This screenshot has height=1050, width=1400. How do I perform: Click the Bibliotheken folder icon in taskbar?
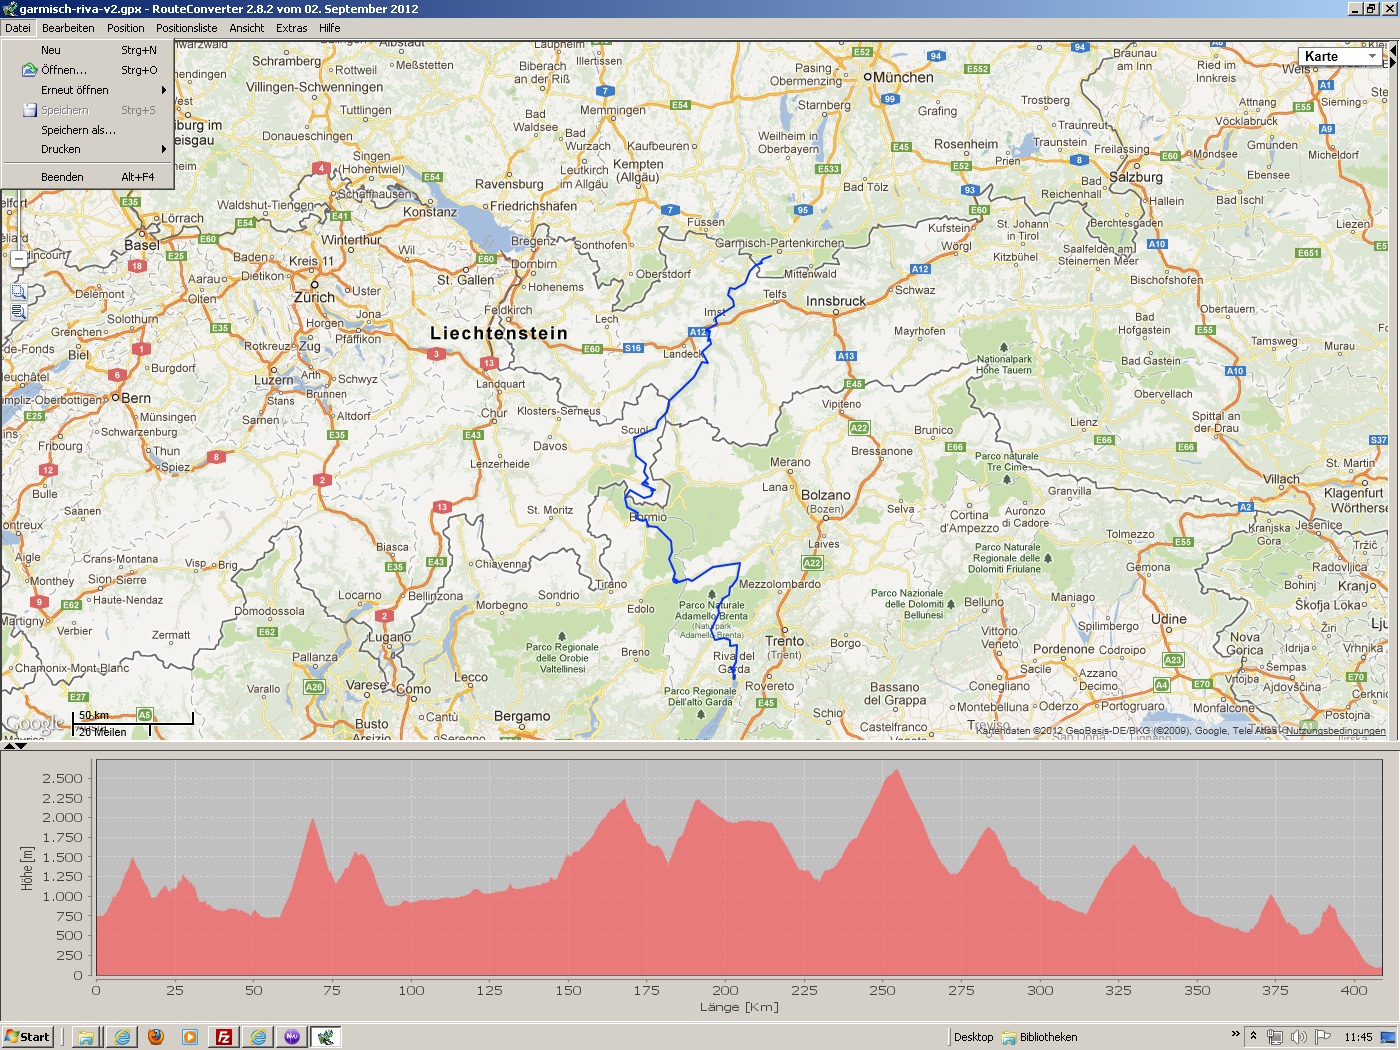(1009, 1037)
